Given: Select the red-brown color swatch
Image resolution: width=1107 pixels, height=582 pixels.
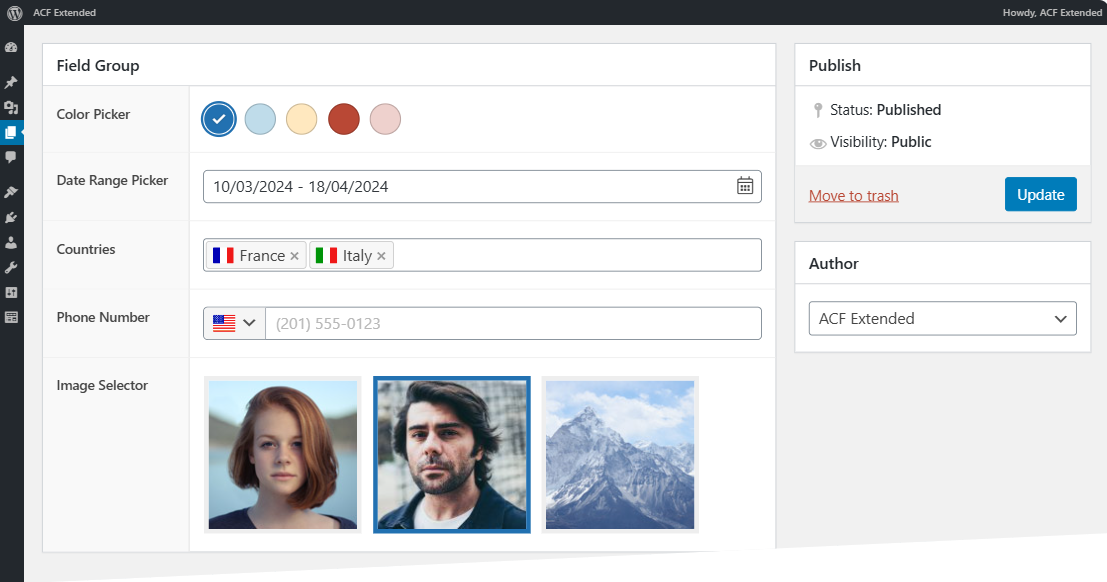Looking at the screenshot, I should pos(344,119).
